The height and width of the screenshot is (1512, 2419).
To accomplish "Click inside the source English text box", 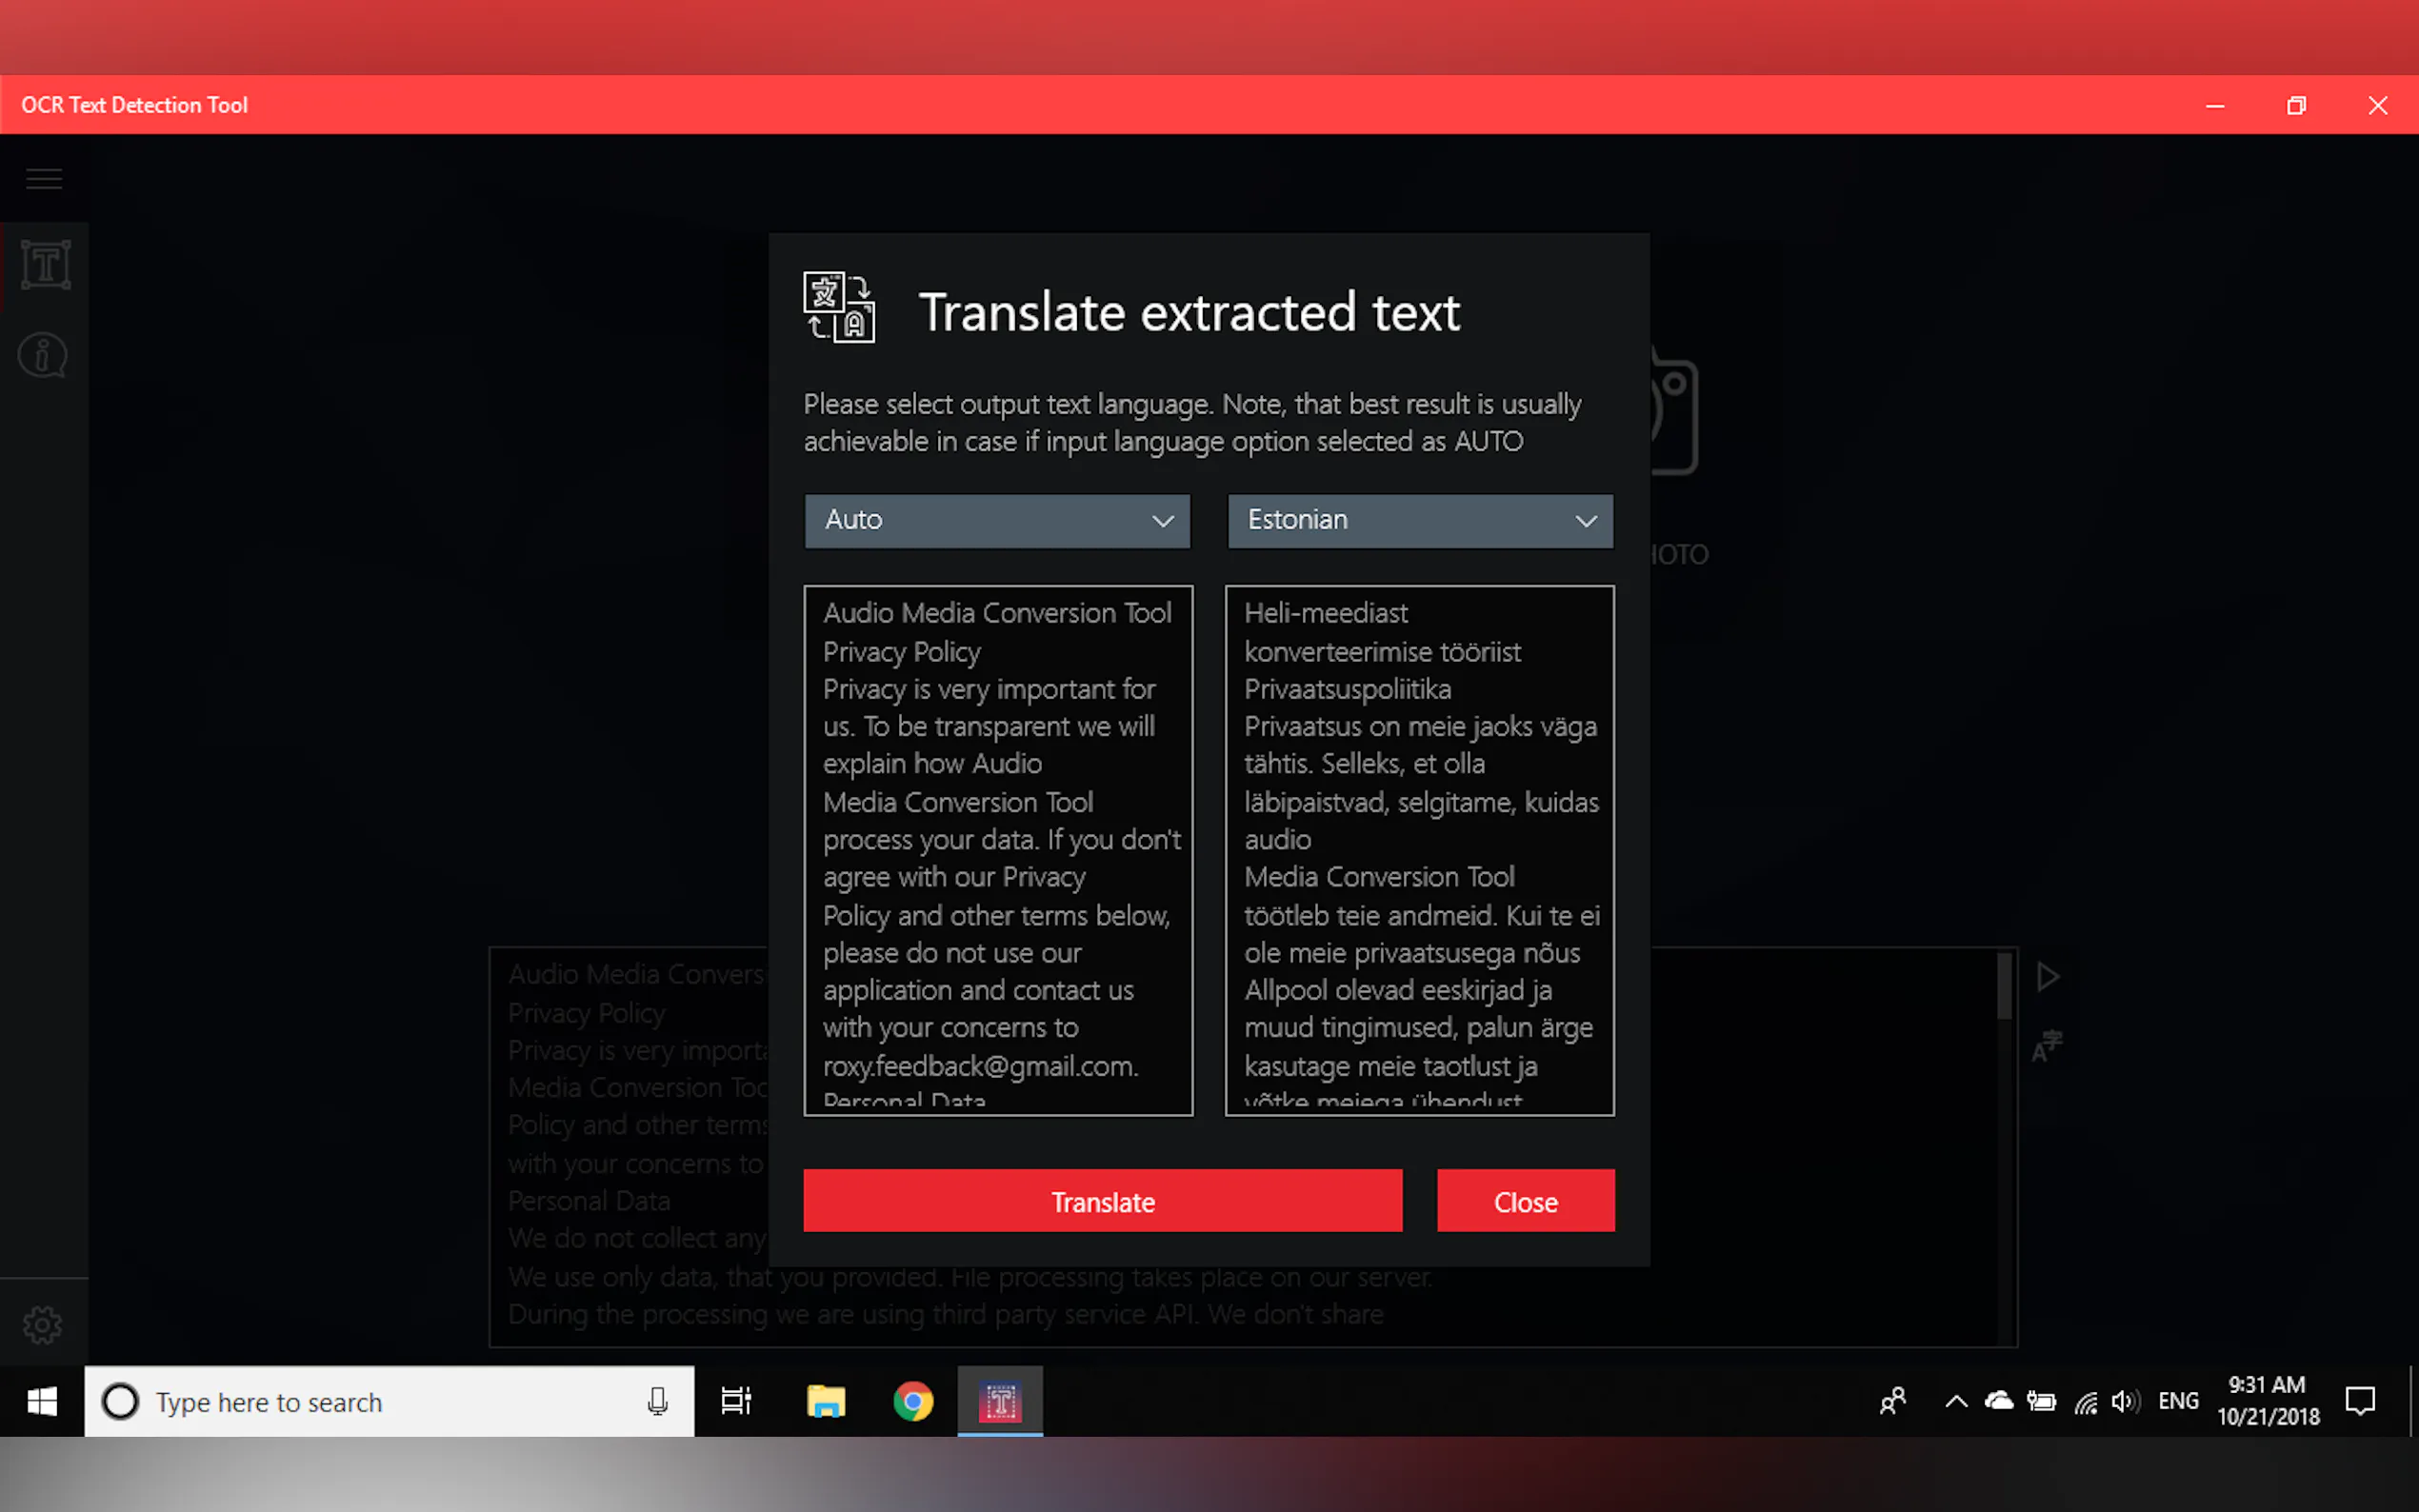I will point(997,850).
